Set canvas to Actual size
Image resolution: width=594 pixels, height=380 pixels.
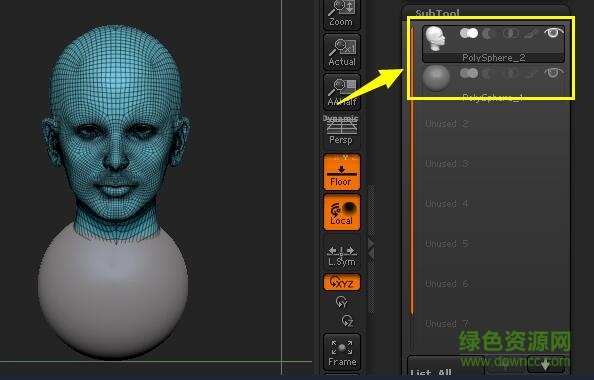[x=341, y=52]
